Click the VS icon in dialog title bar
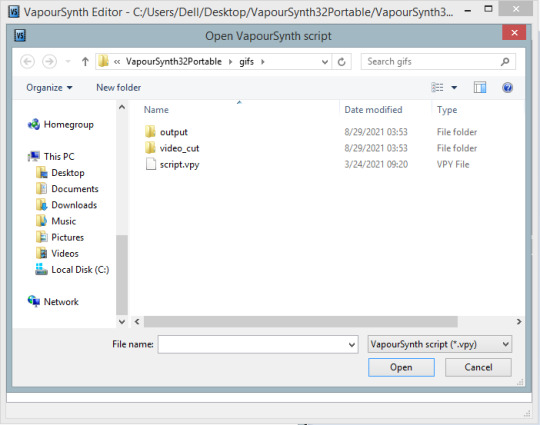This screenshot has width=540, height=425. click(20, 35)
